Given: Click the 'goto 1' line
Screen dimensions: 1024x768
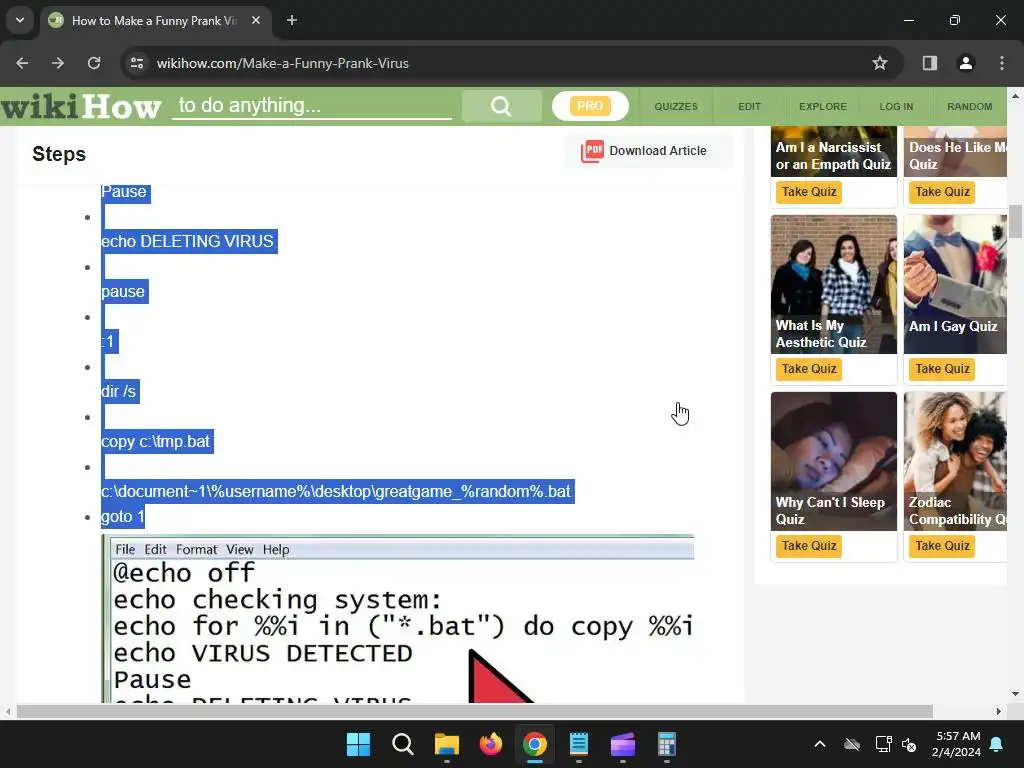Looking at the screenshot, I should [x=122, y=517].
